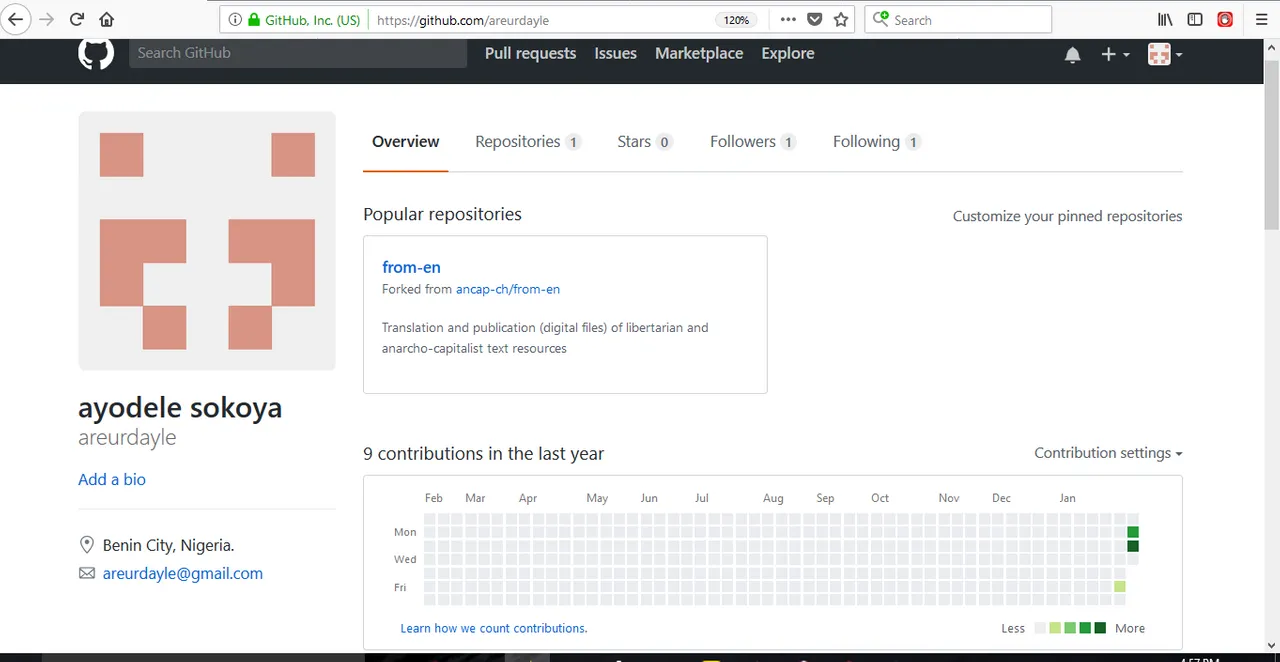
Task: Expand the Contribution settings dropdown
Action: pyautogui.click(x=1108, y=453)
